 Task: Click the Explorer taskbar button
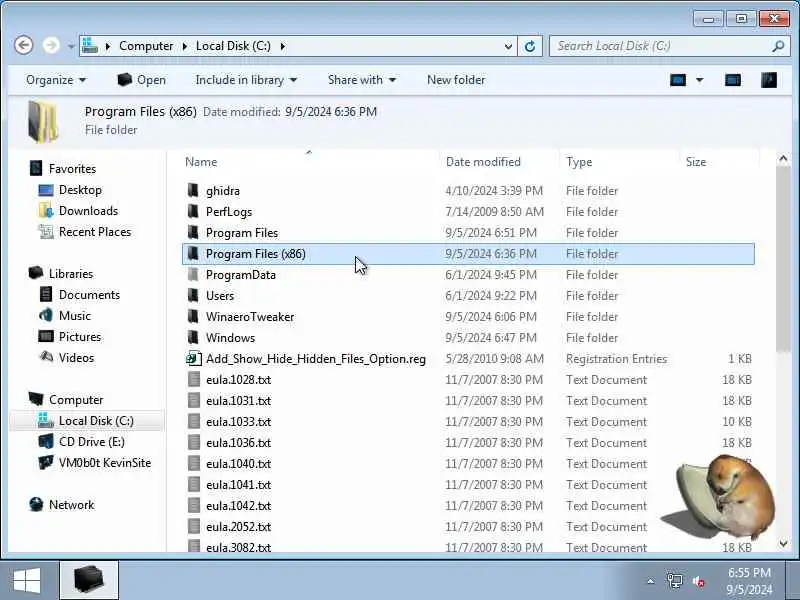tap(89, 580)
